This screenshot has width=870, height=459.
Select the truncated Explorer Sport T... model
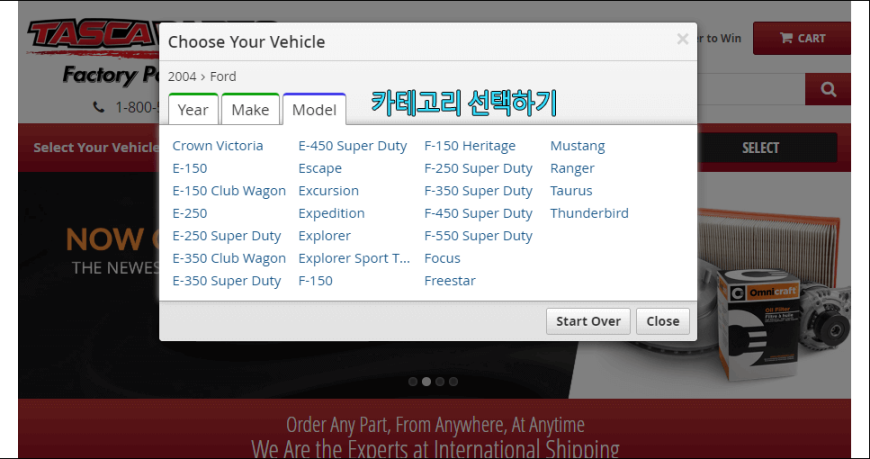354,258
